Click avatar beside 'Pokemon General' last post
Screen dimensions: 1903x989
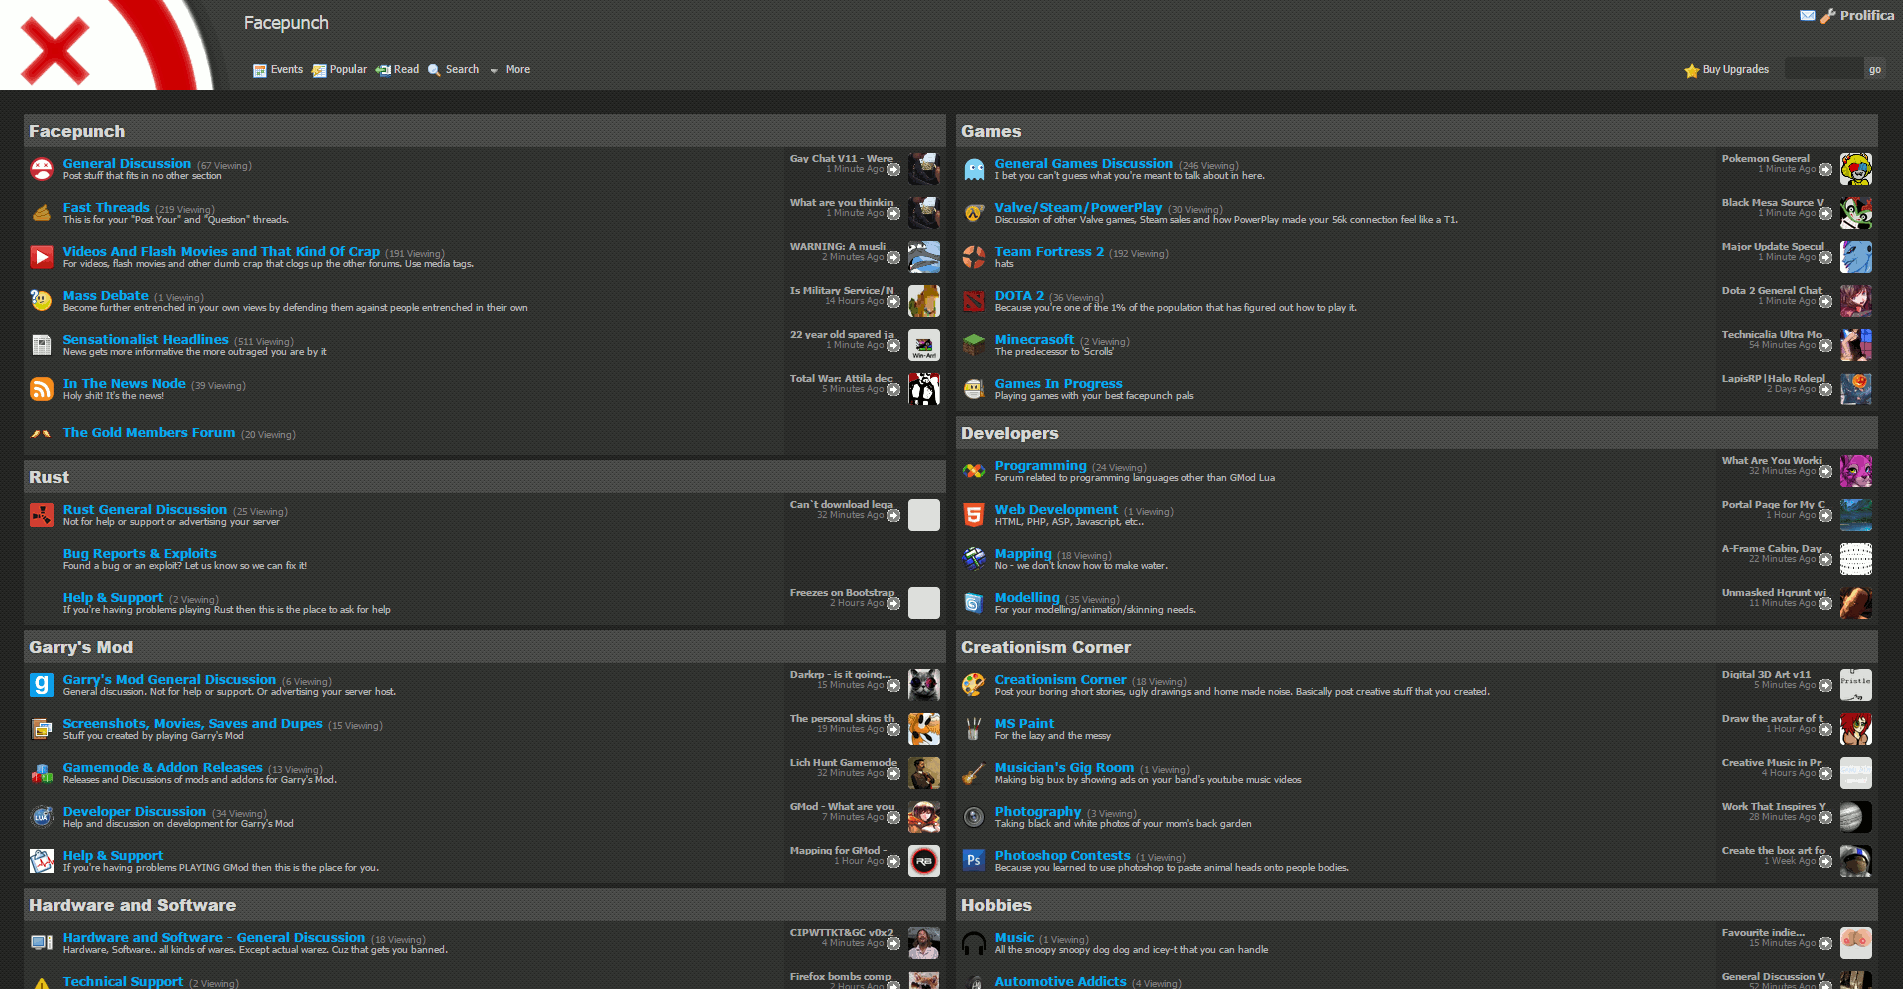click(1856, 169)
